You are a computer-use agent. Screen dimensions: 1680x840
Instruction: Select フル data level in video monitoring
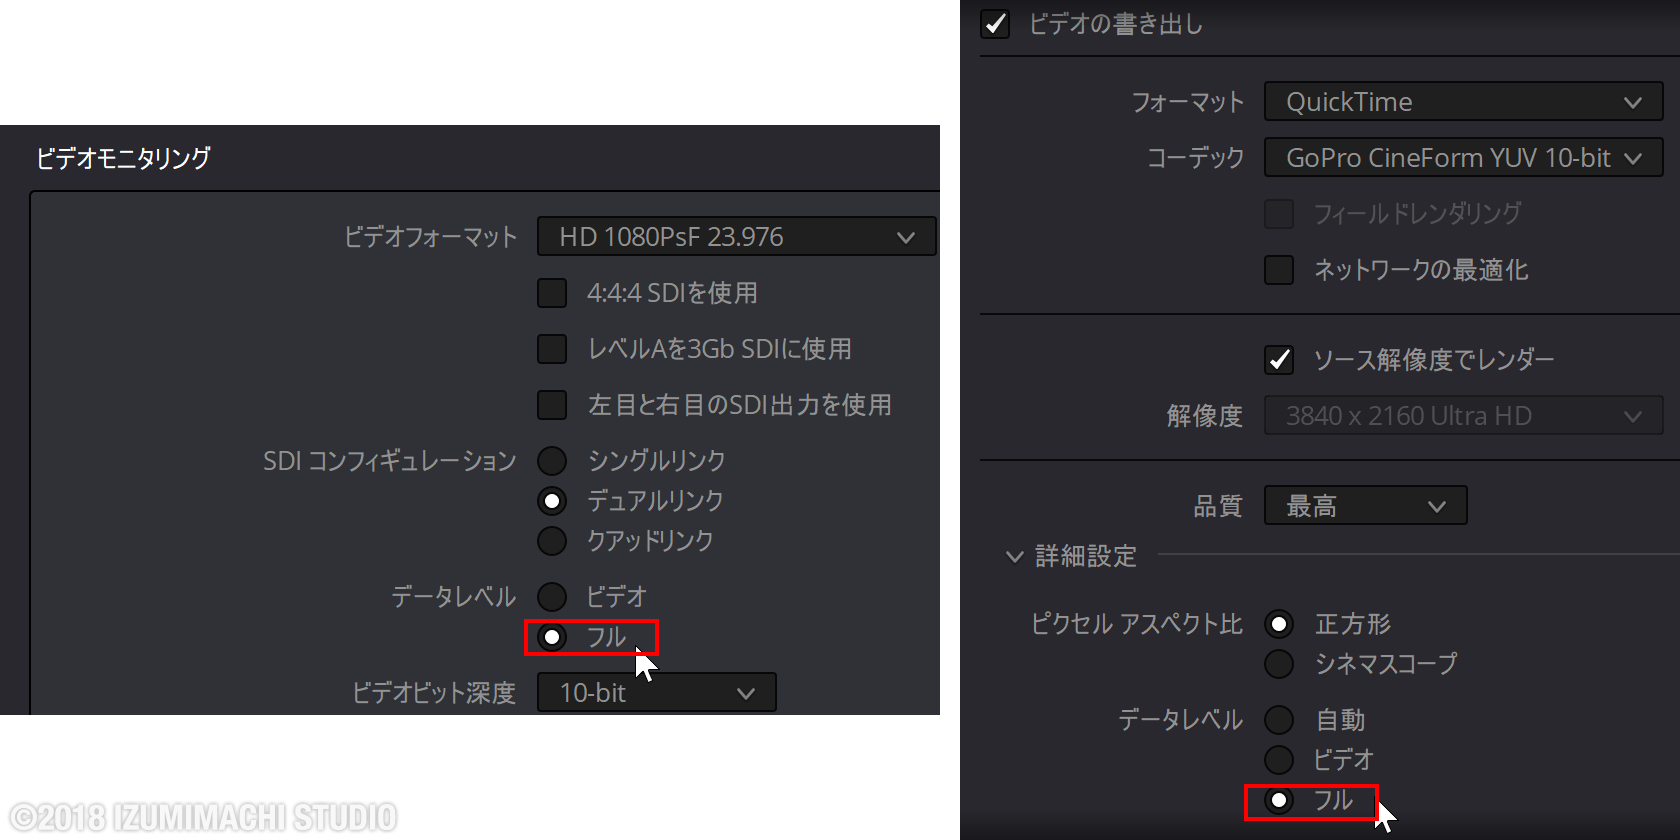(552, 637)
